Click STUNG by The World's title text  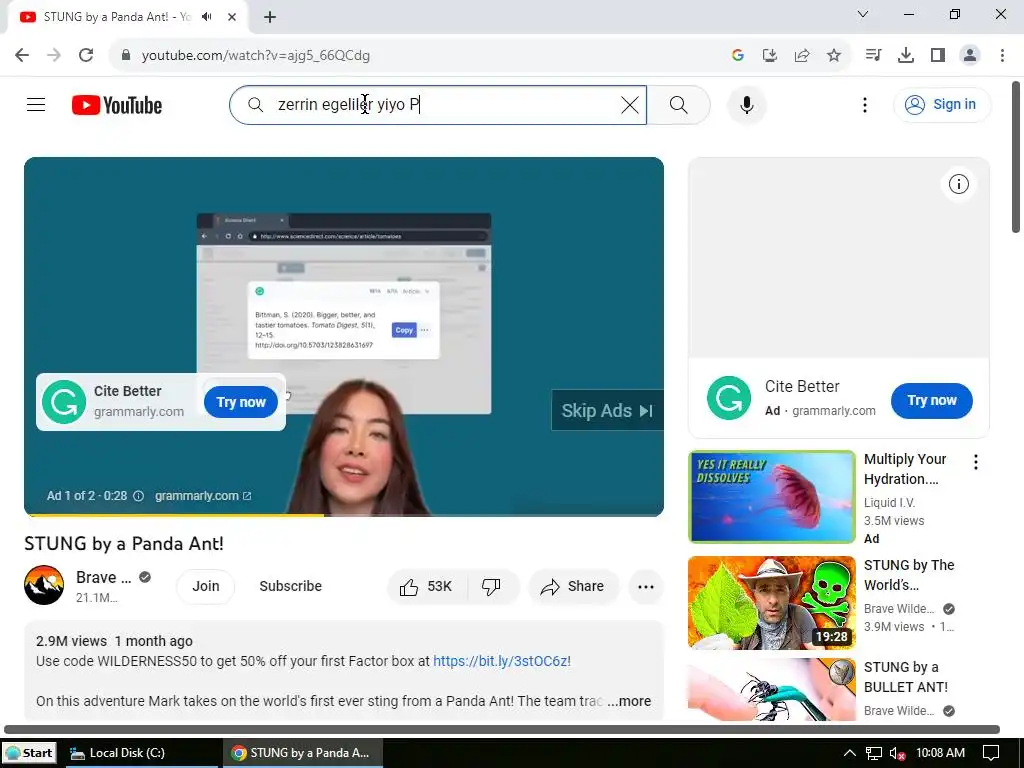(x=908, y=575)
